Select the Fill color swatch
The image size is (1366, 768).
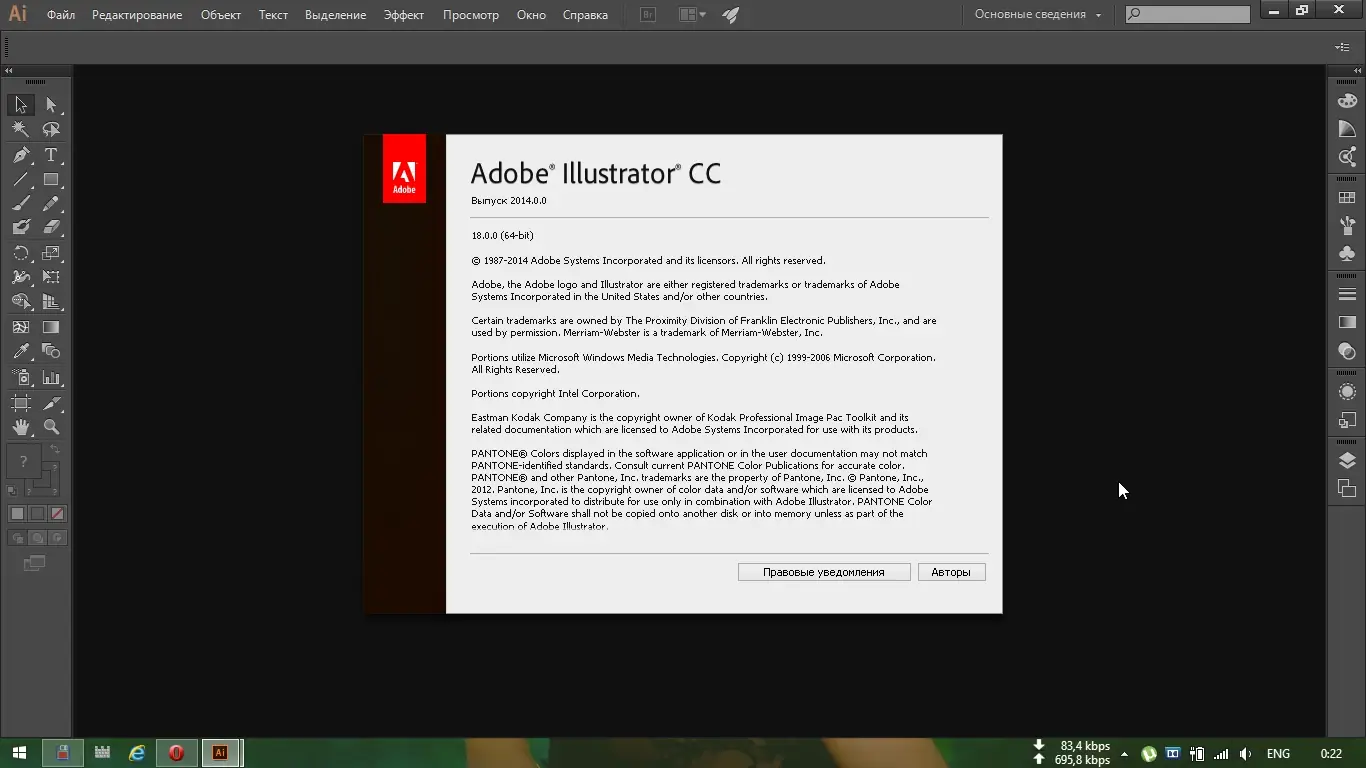22,460
